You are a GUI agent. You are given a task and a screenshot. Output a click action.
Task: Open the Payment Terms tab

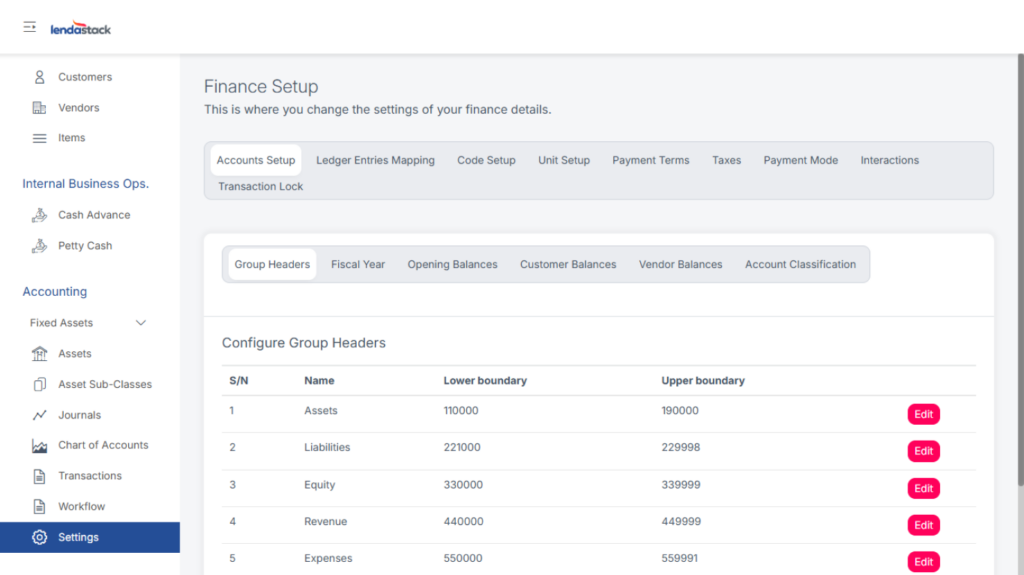[650, 160]
